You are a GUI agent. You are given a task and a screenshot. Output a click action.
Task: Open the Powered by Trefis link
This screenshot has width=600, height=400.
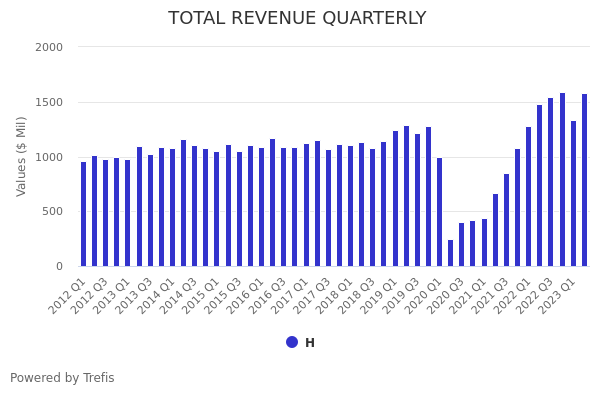pyautogui.click(x=62, y=378)
